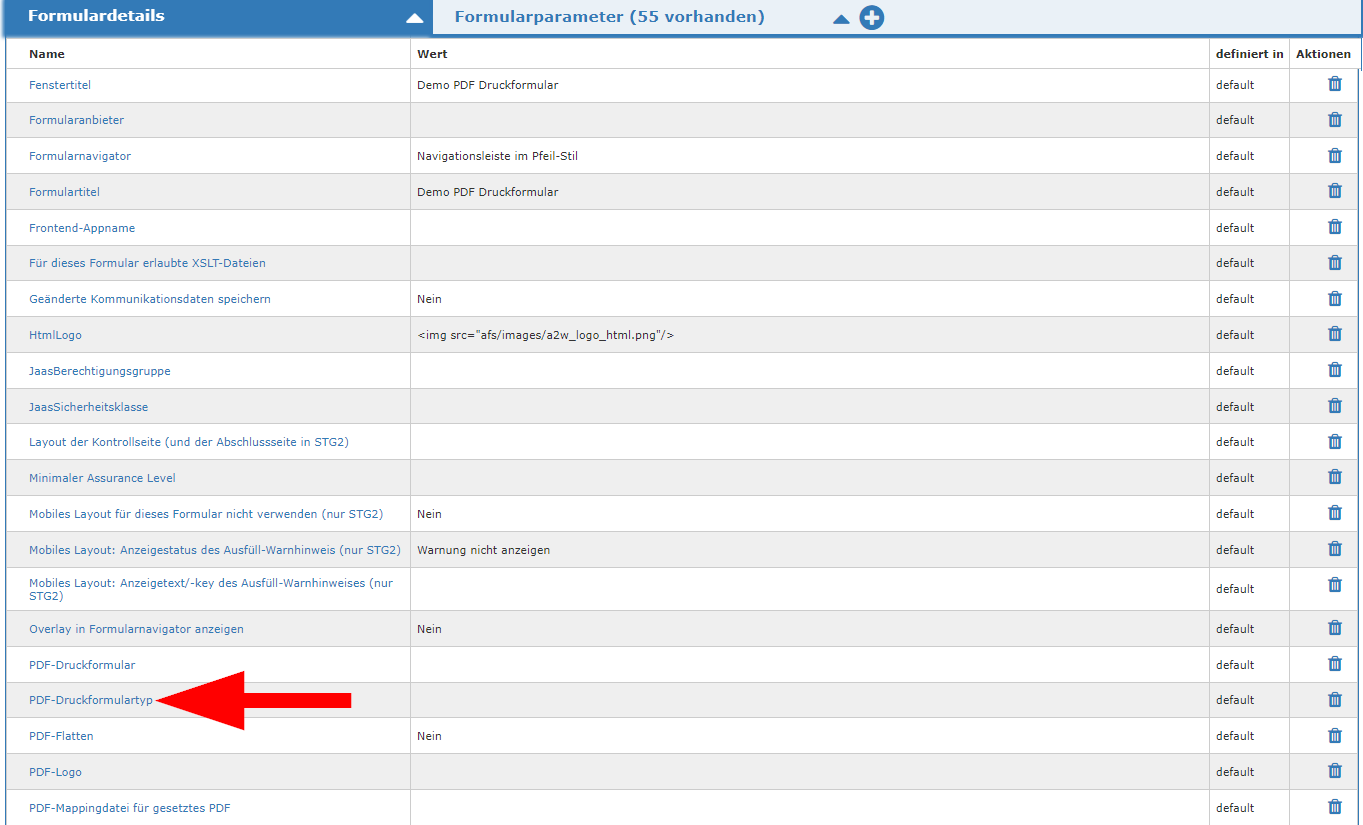Viewport: 1363px width, 825px height.
Task: Open Mobiles Layout nicht verwenden link
Action: [206, 514]
